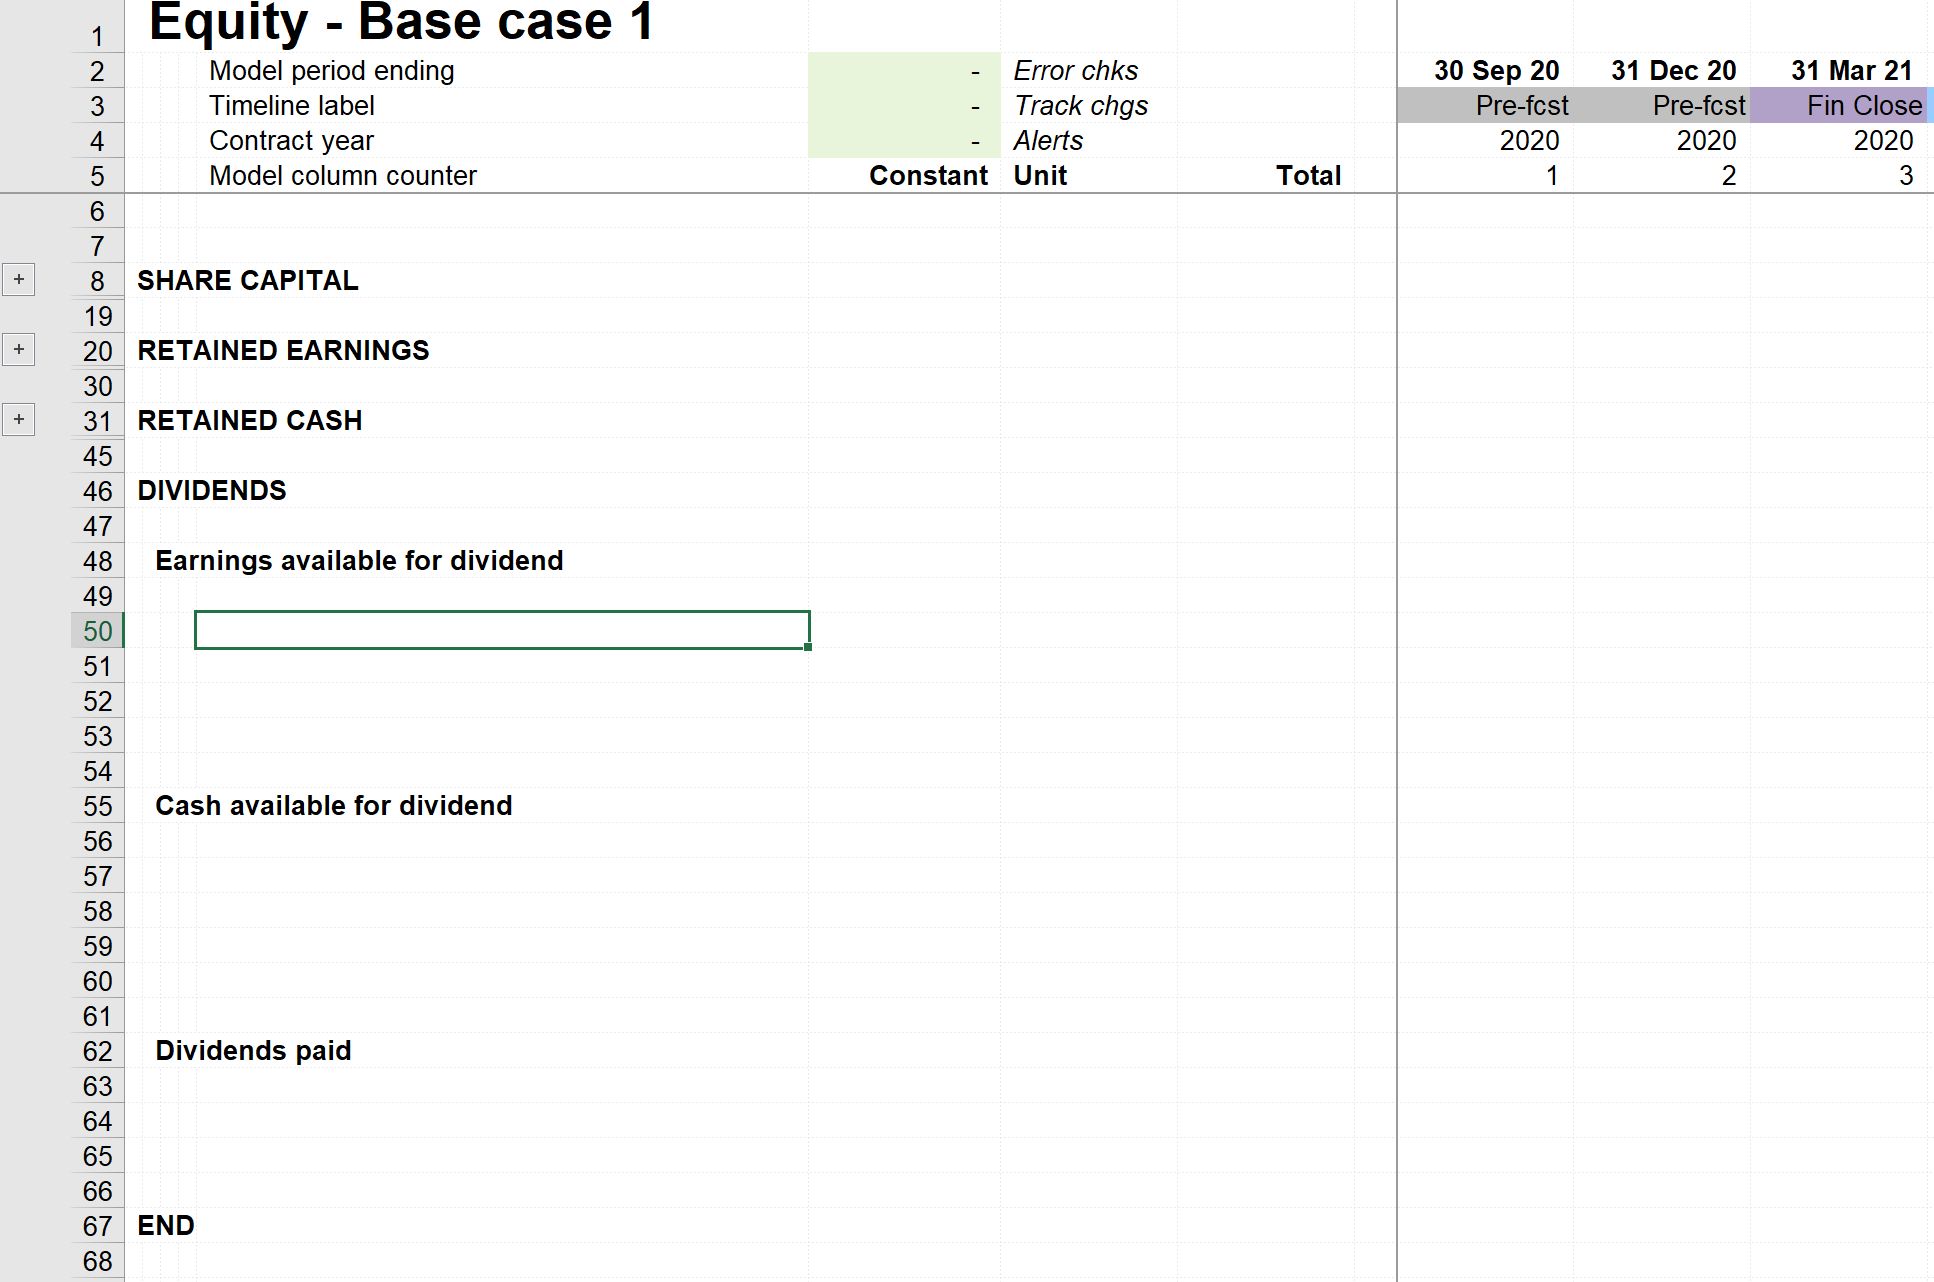Click the 30 Sep 20 date cell

click(x=1495, y=71)
